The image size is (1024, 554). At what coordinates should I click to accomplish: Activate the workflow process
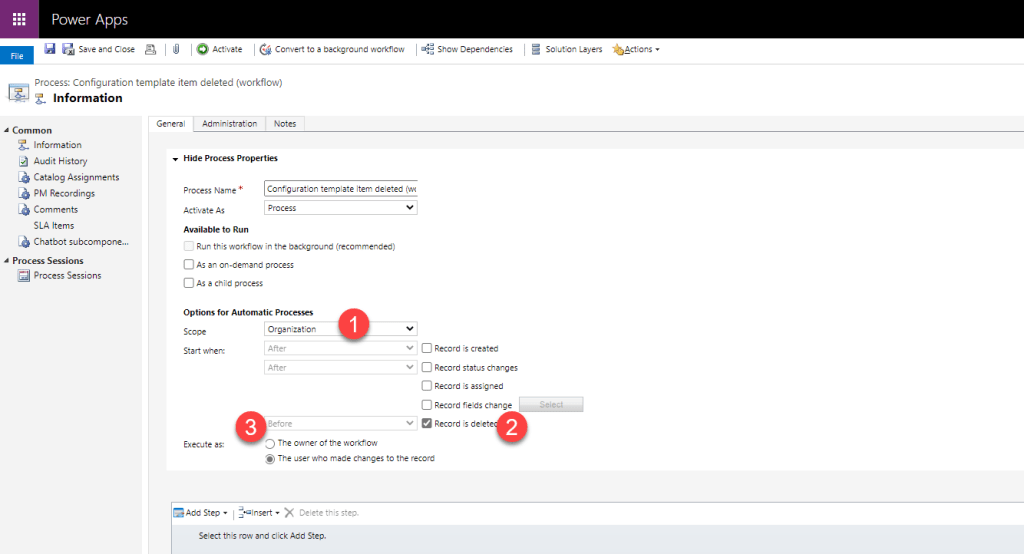pyautogui.click(x=220, y=49)
